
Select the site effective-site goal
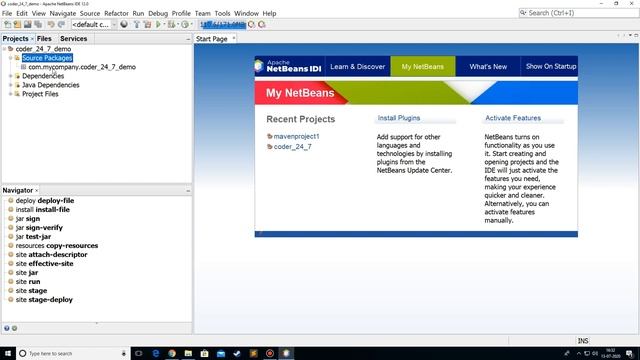point(44,263)
